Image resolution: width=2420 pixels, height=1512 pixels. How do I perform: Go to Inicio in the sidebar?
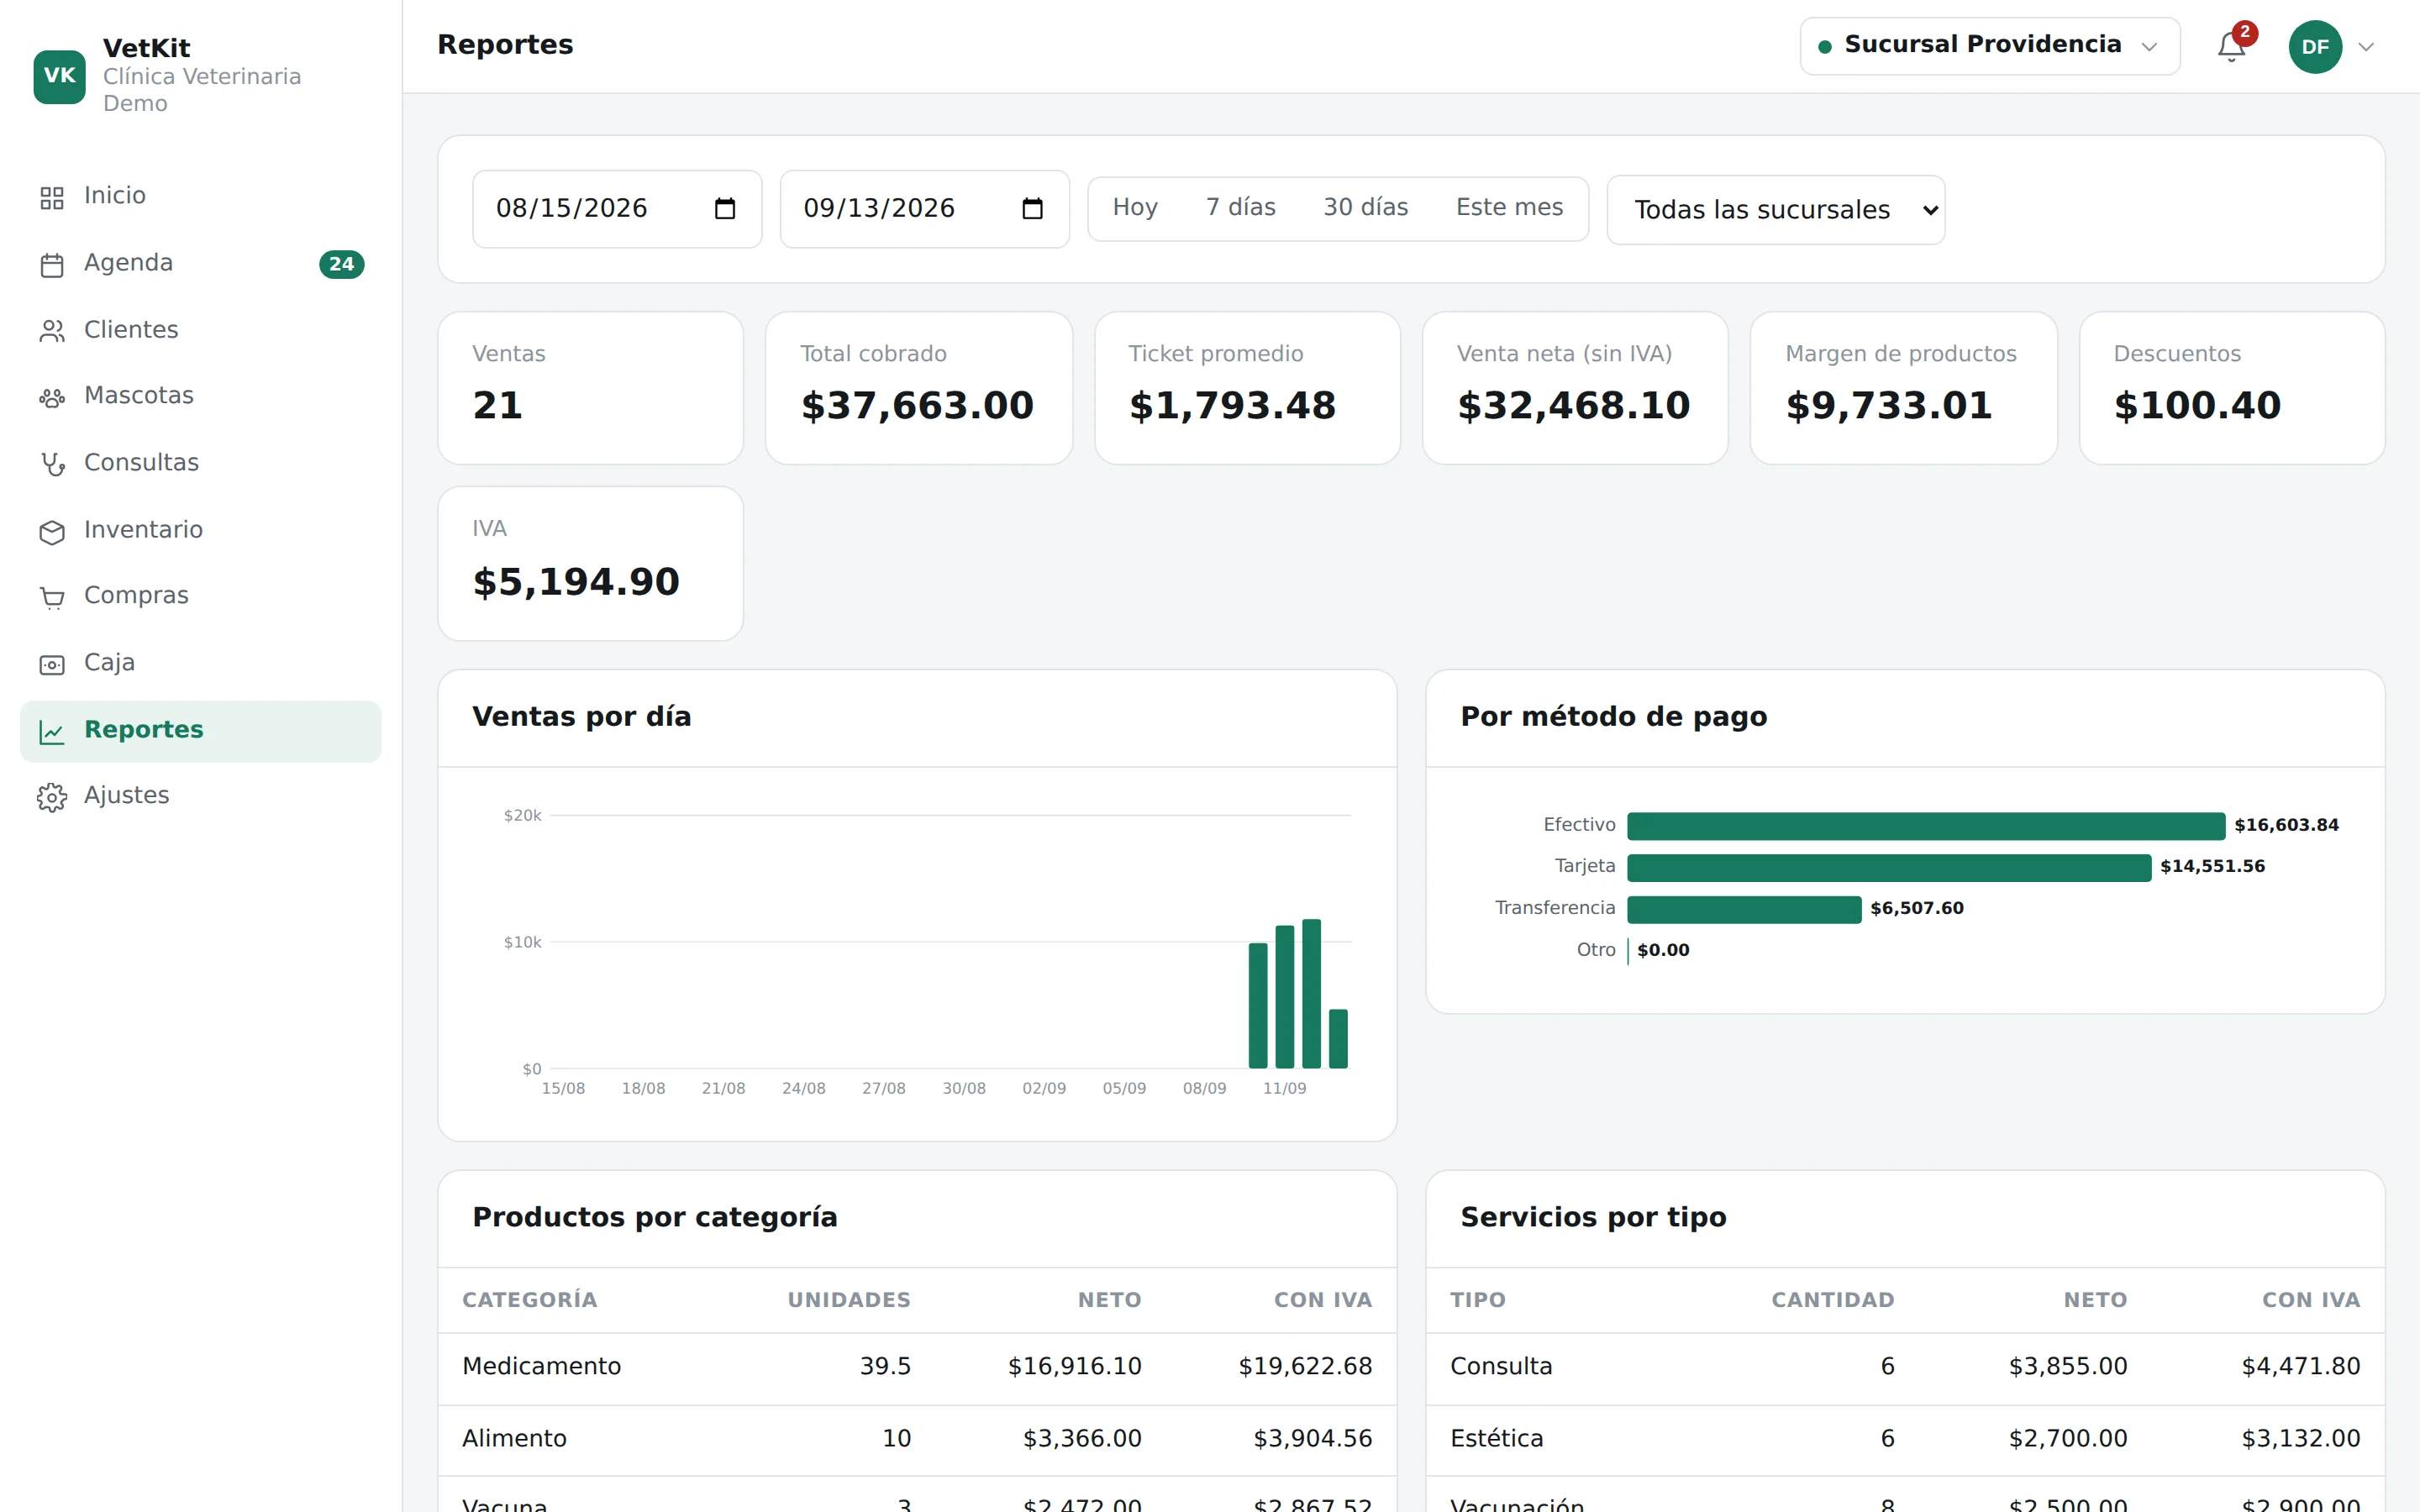coord(200,196)
